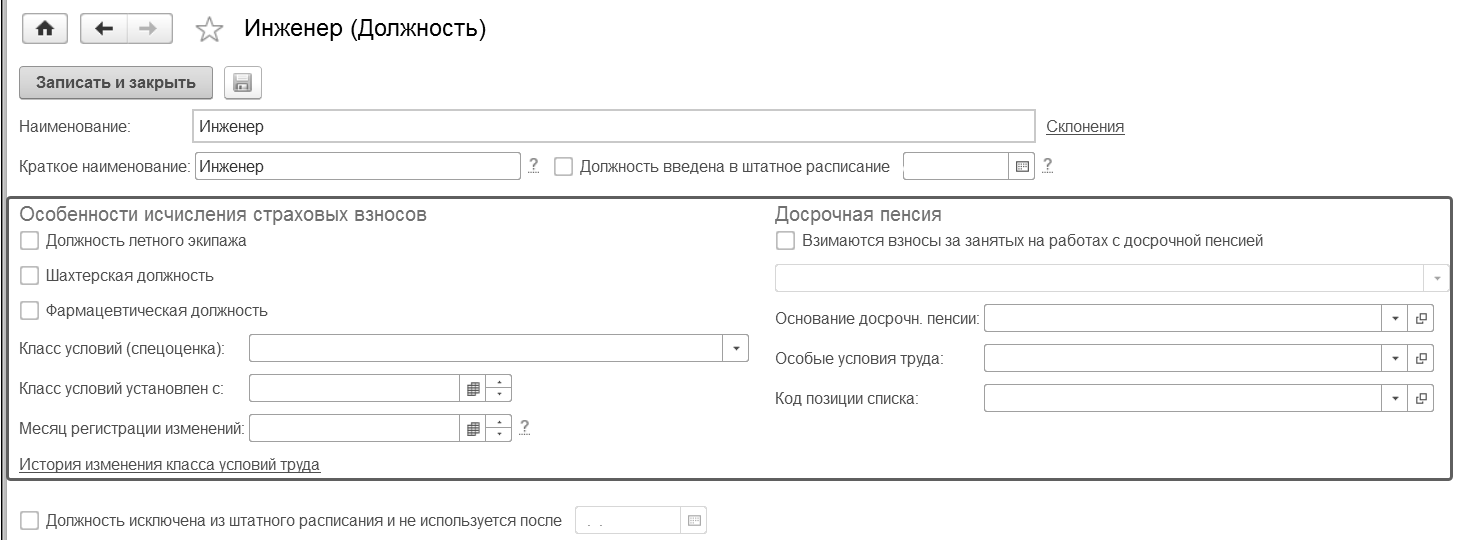
Task: Open 'История изменения класса условий труда' link
Action: coord(170,465)
